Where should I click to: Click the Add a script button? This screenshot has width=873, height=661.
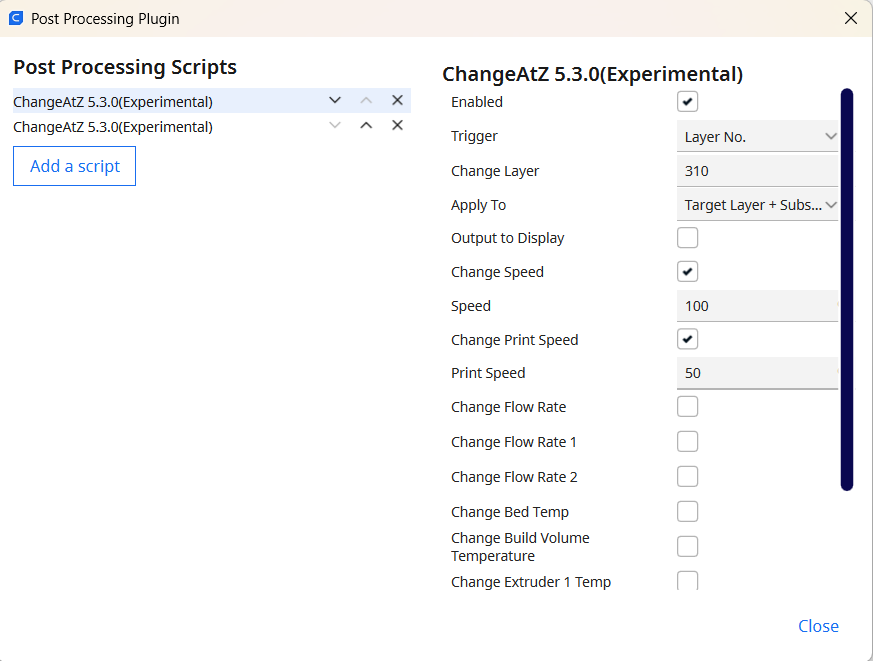(x=74, y=166)
